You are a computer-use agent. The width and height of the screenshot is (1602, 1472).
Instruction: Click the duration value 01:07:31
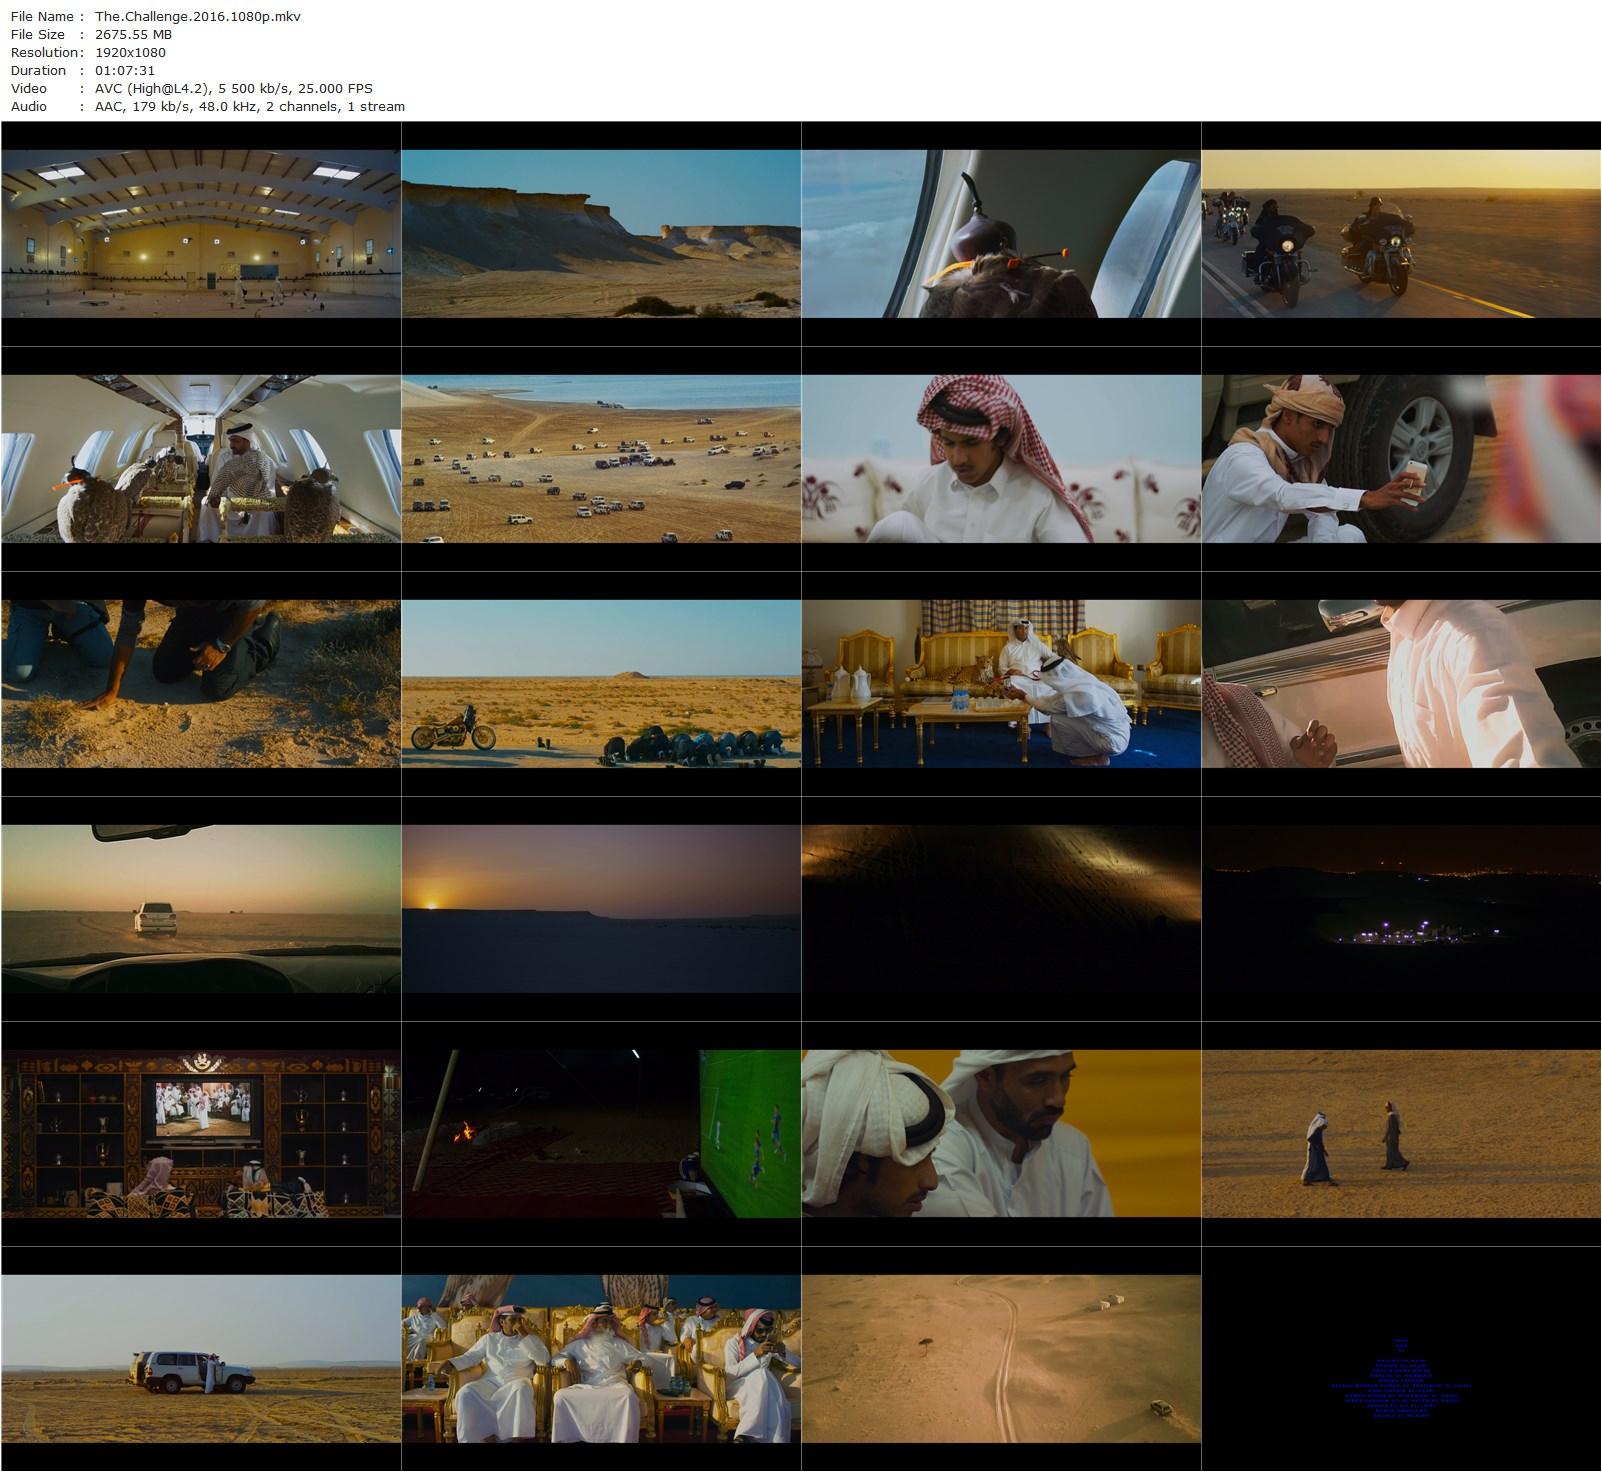point(124,70)
